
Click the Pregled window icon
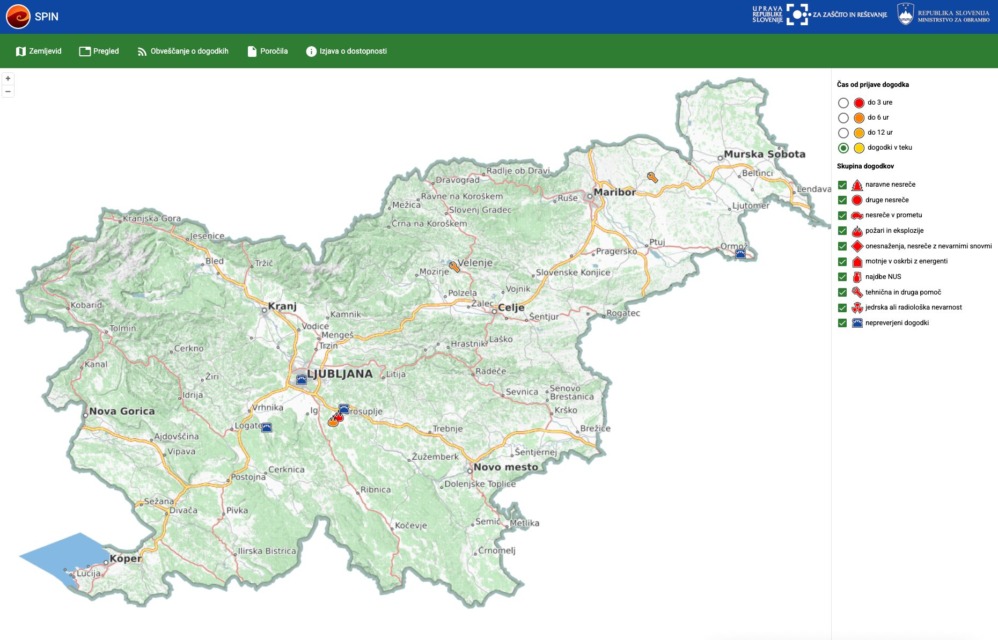pyautogui.click(x=85, y=52)
